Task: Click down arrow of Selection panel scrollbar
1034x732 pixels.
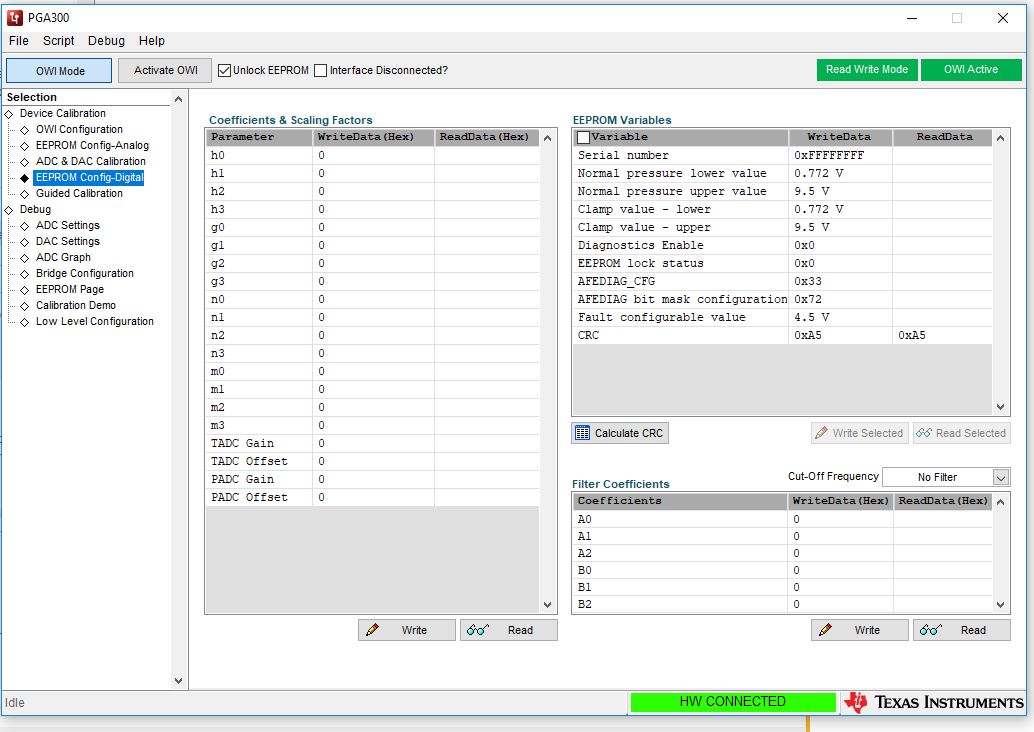Action: (x=178, y=681)
